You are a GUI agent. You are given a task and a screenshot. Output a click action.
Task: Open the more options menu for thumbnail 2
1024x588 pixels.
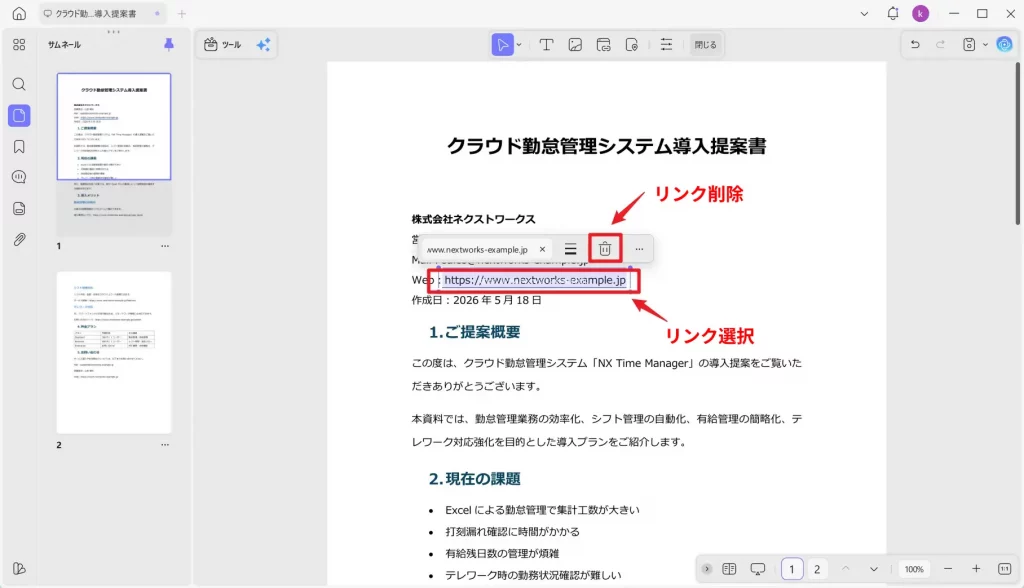165,445
